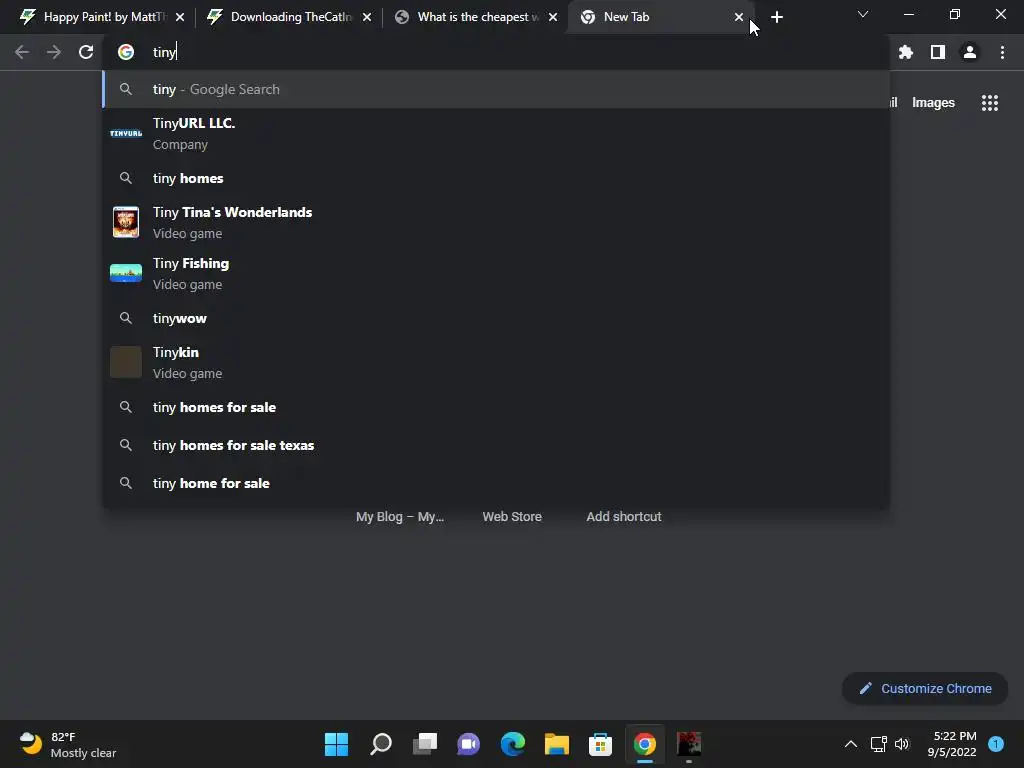Image resolution: width=1024 pixels, height=768 pixels.
Task: Open Task View on taskbar
Action: pyautogui.click(x=425, y=744)
